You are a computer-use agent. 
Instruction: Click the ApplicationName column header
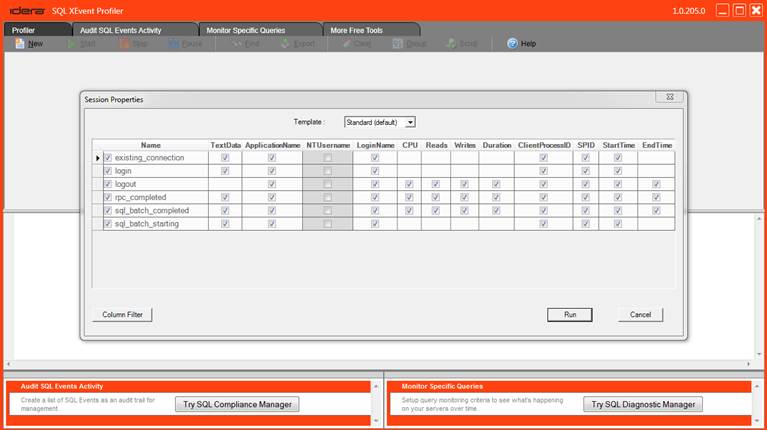pyautogui.click(x=272, y=145)
